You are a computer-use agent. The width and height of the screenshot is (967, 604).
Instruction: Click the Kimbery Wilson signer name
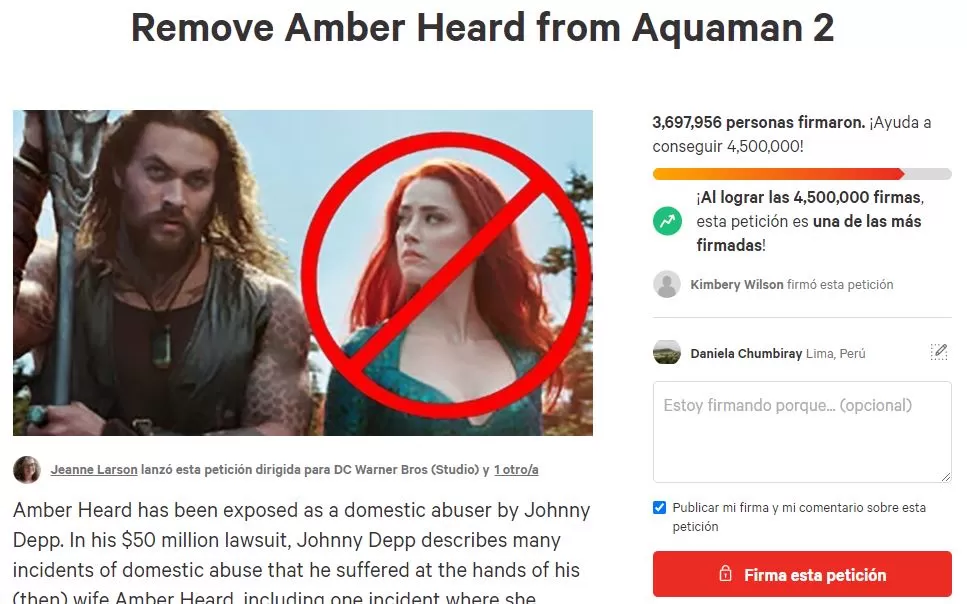click(x=737, y=284)
